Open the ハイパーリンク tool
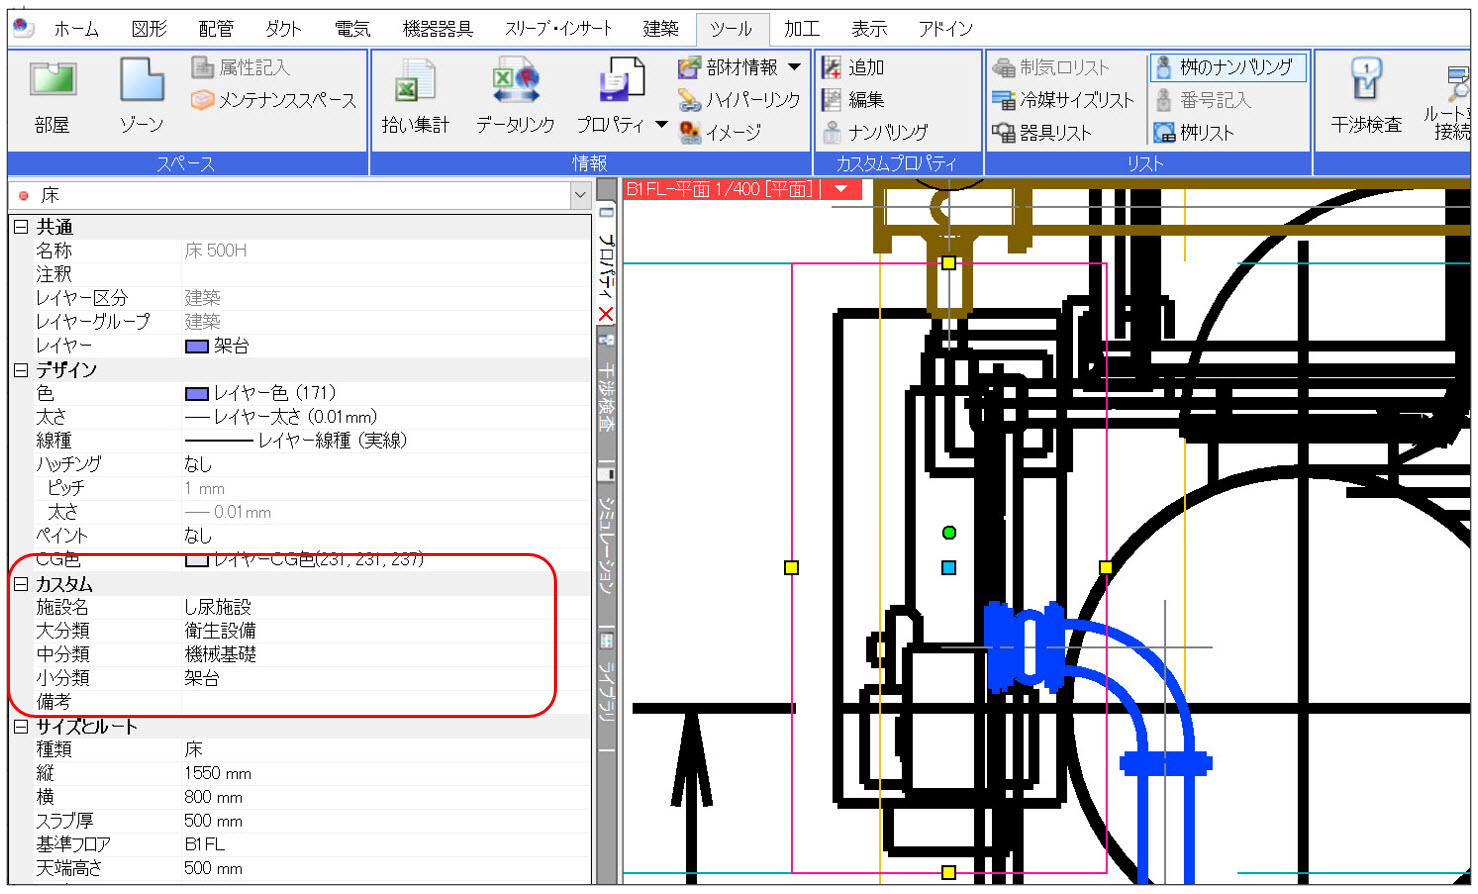This screenshot has height=894, width=1478. 739,100
